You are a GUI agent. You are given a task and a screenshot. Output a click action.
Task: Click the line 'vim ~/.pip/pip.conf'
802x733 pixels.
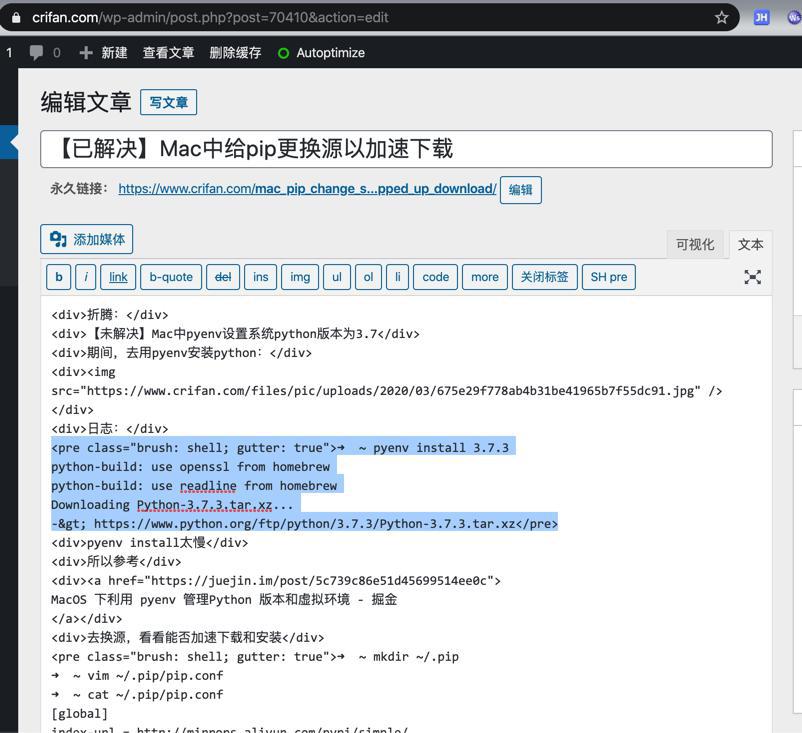point(155,676)
